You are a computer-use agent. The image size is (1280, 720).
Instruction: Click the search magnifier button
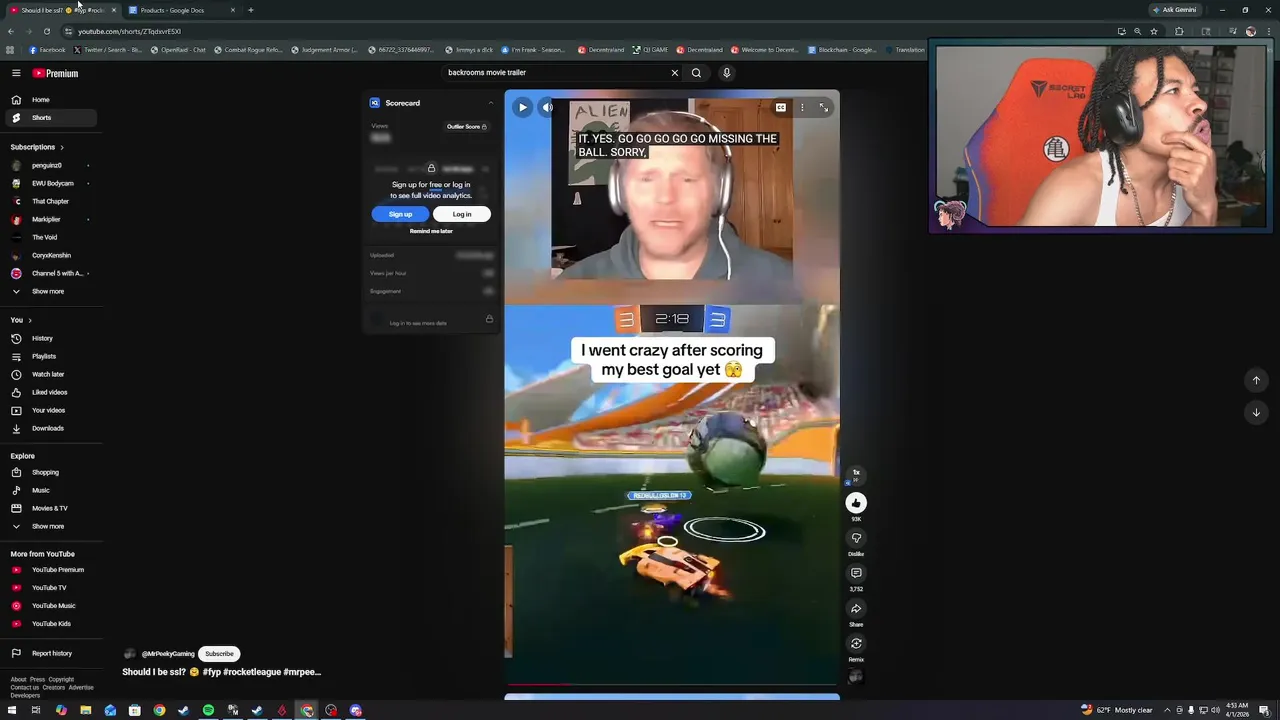(x=696, y=72)
